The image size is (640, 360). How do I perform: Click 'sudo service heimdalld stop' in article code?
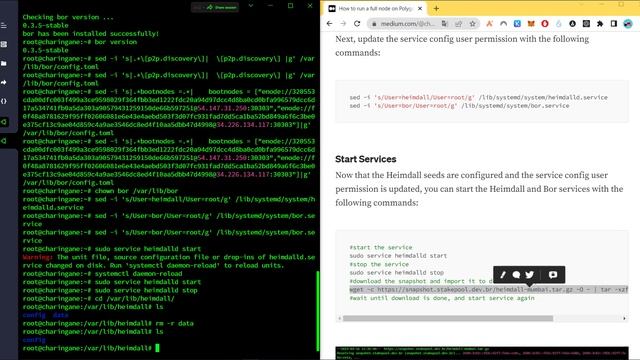[396, 273]
